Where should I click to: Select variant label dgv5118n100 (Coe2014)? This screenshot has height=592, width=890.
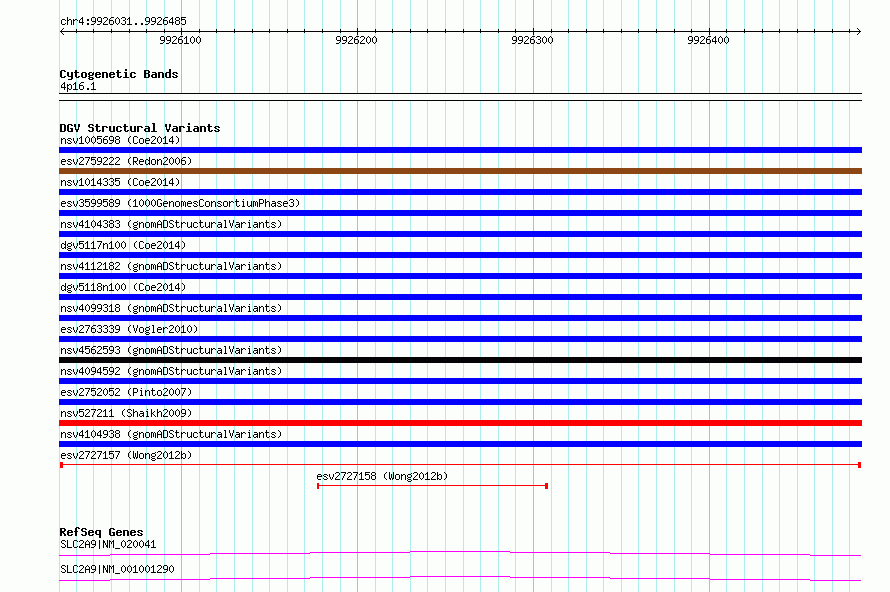[123, 287]
